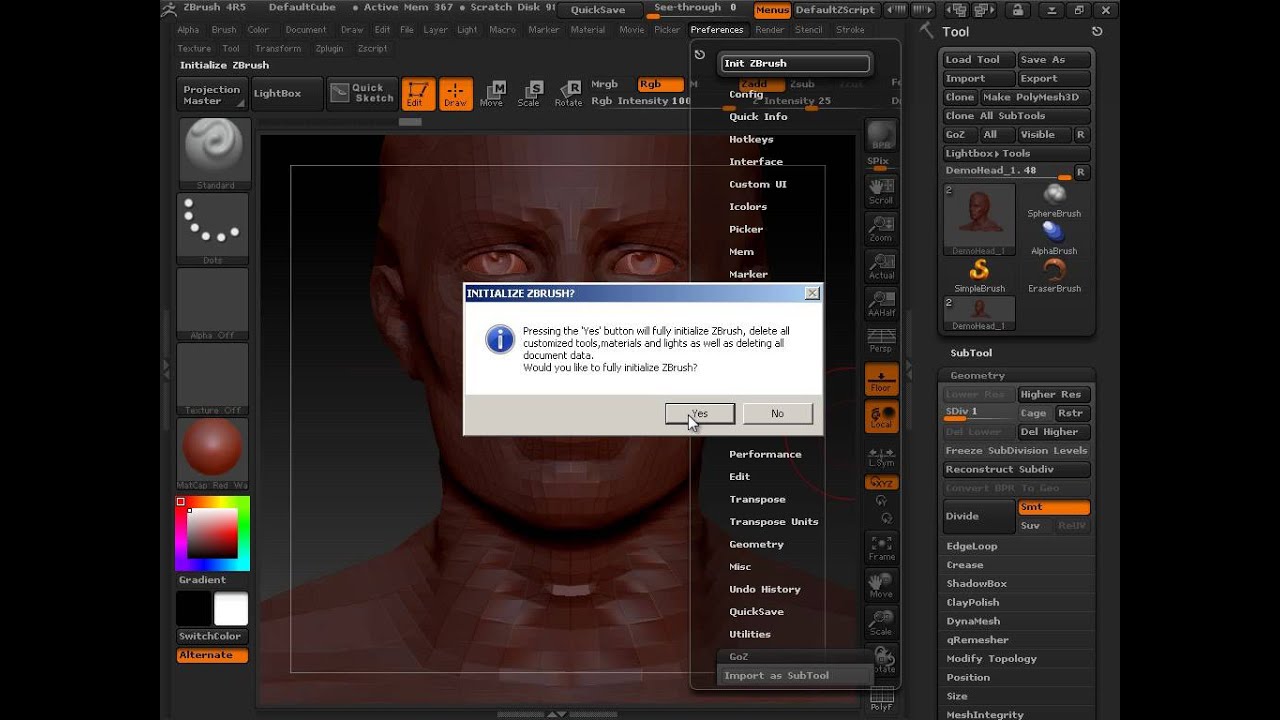Click the Init ZBrush button
Screen dimensions: 1280x720
point(795,63)
